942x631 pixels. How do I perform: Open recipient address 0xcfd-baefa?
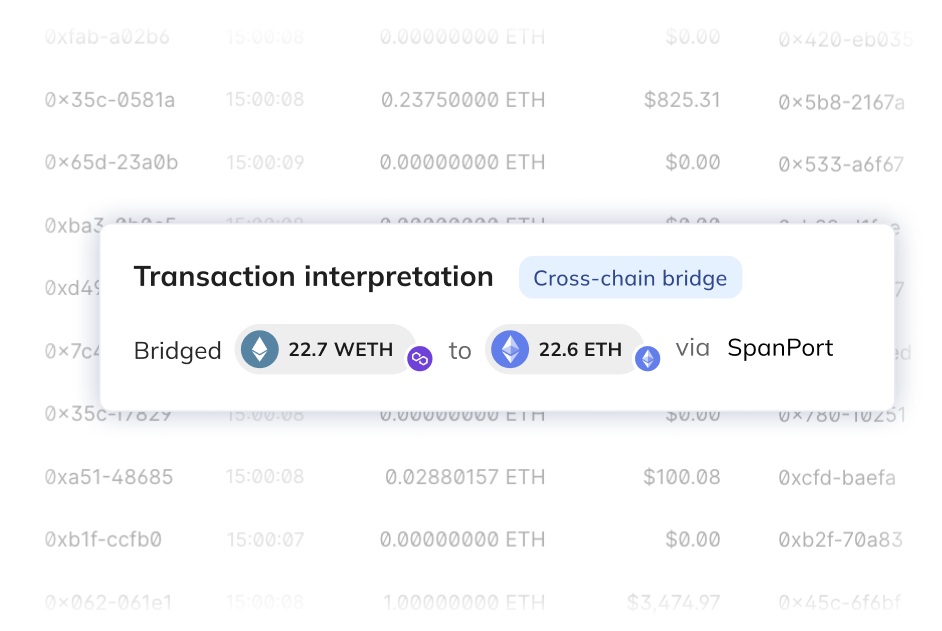pos(838,478)
